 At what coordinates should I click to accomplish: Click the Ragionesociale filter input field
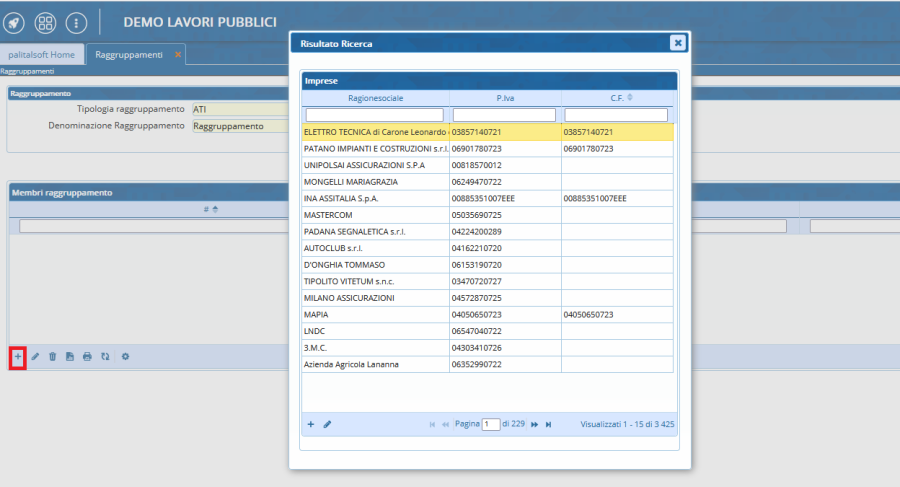point(375,115)
